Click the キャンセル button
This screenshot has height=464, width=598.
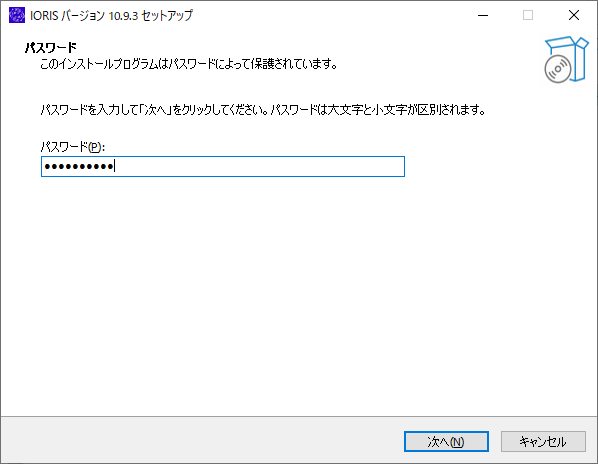[543, 442]
